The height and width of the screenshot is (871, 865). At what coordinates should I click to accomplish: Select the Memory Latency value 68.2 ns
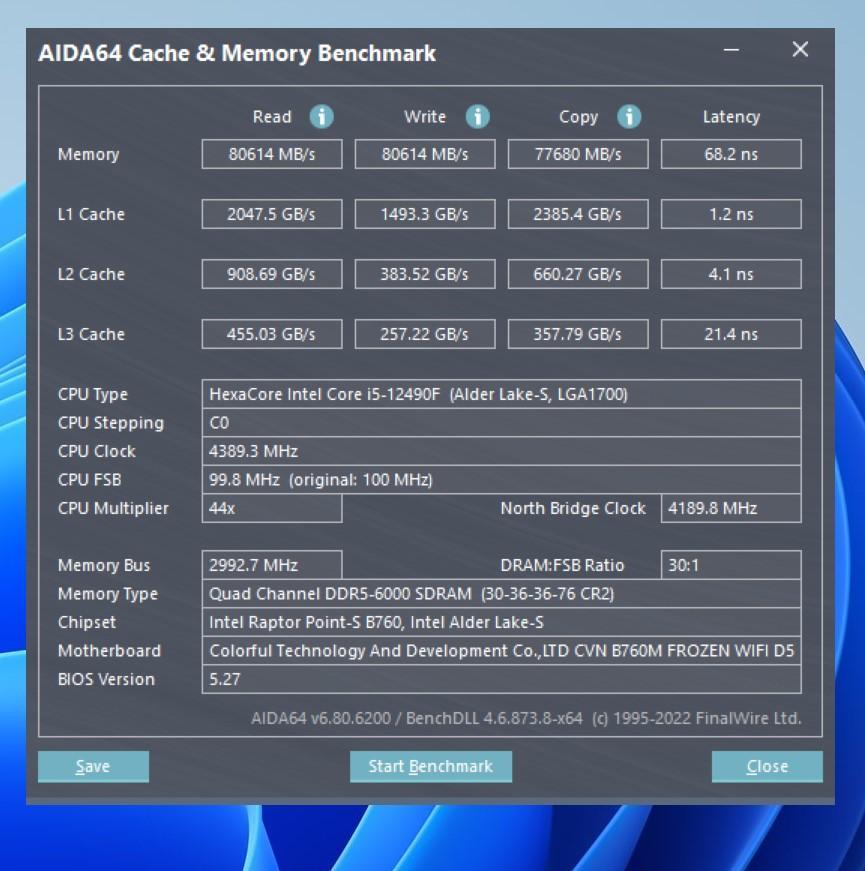pos(731,154)
